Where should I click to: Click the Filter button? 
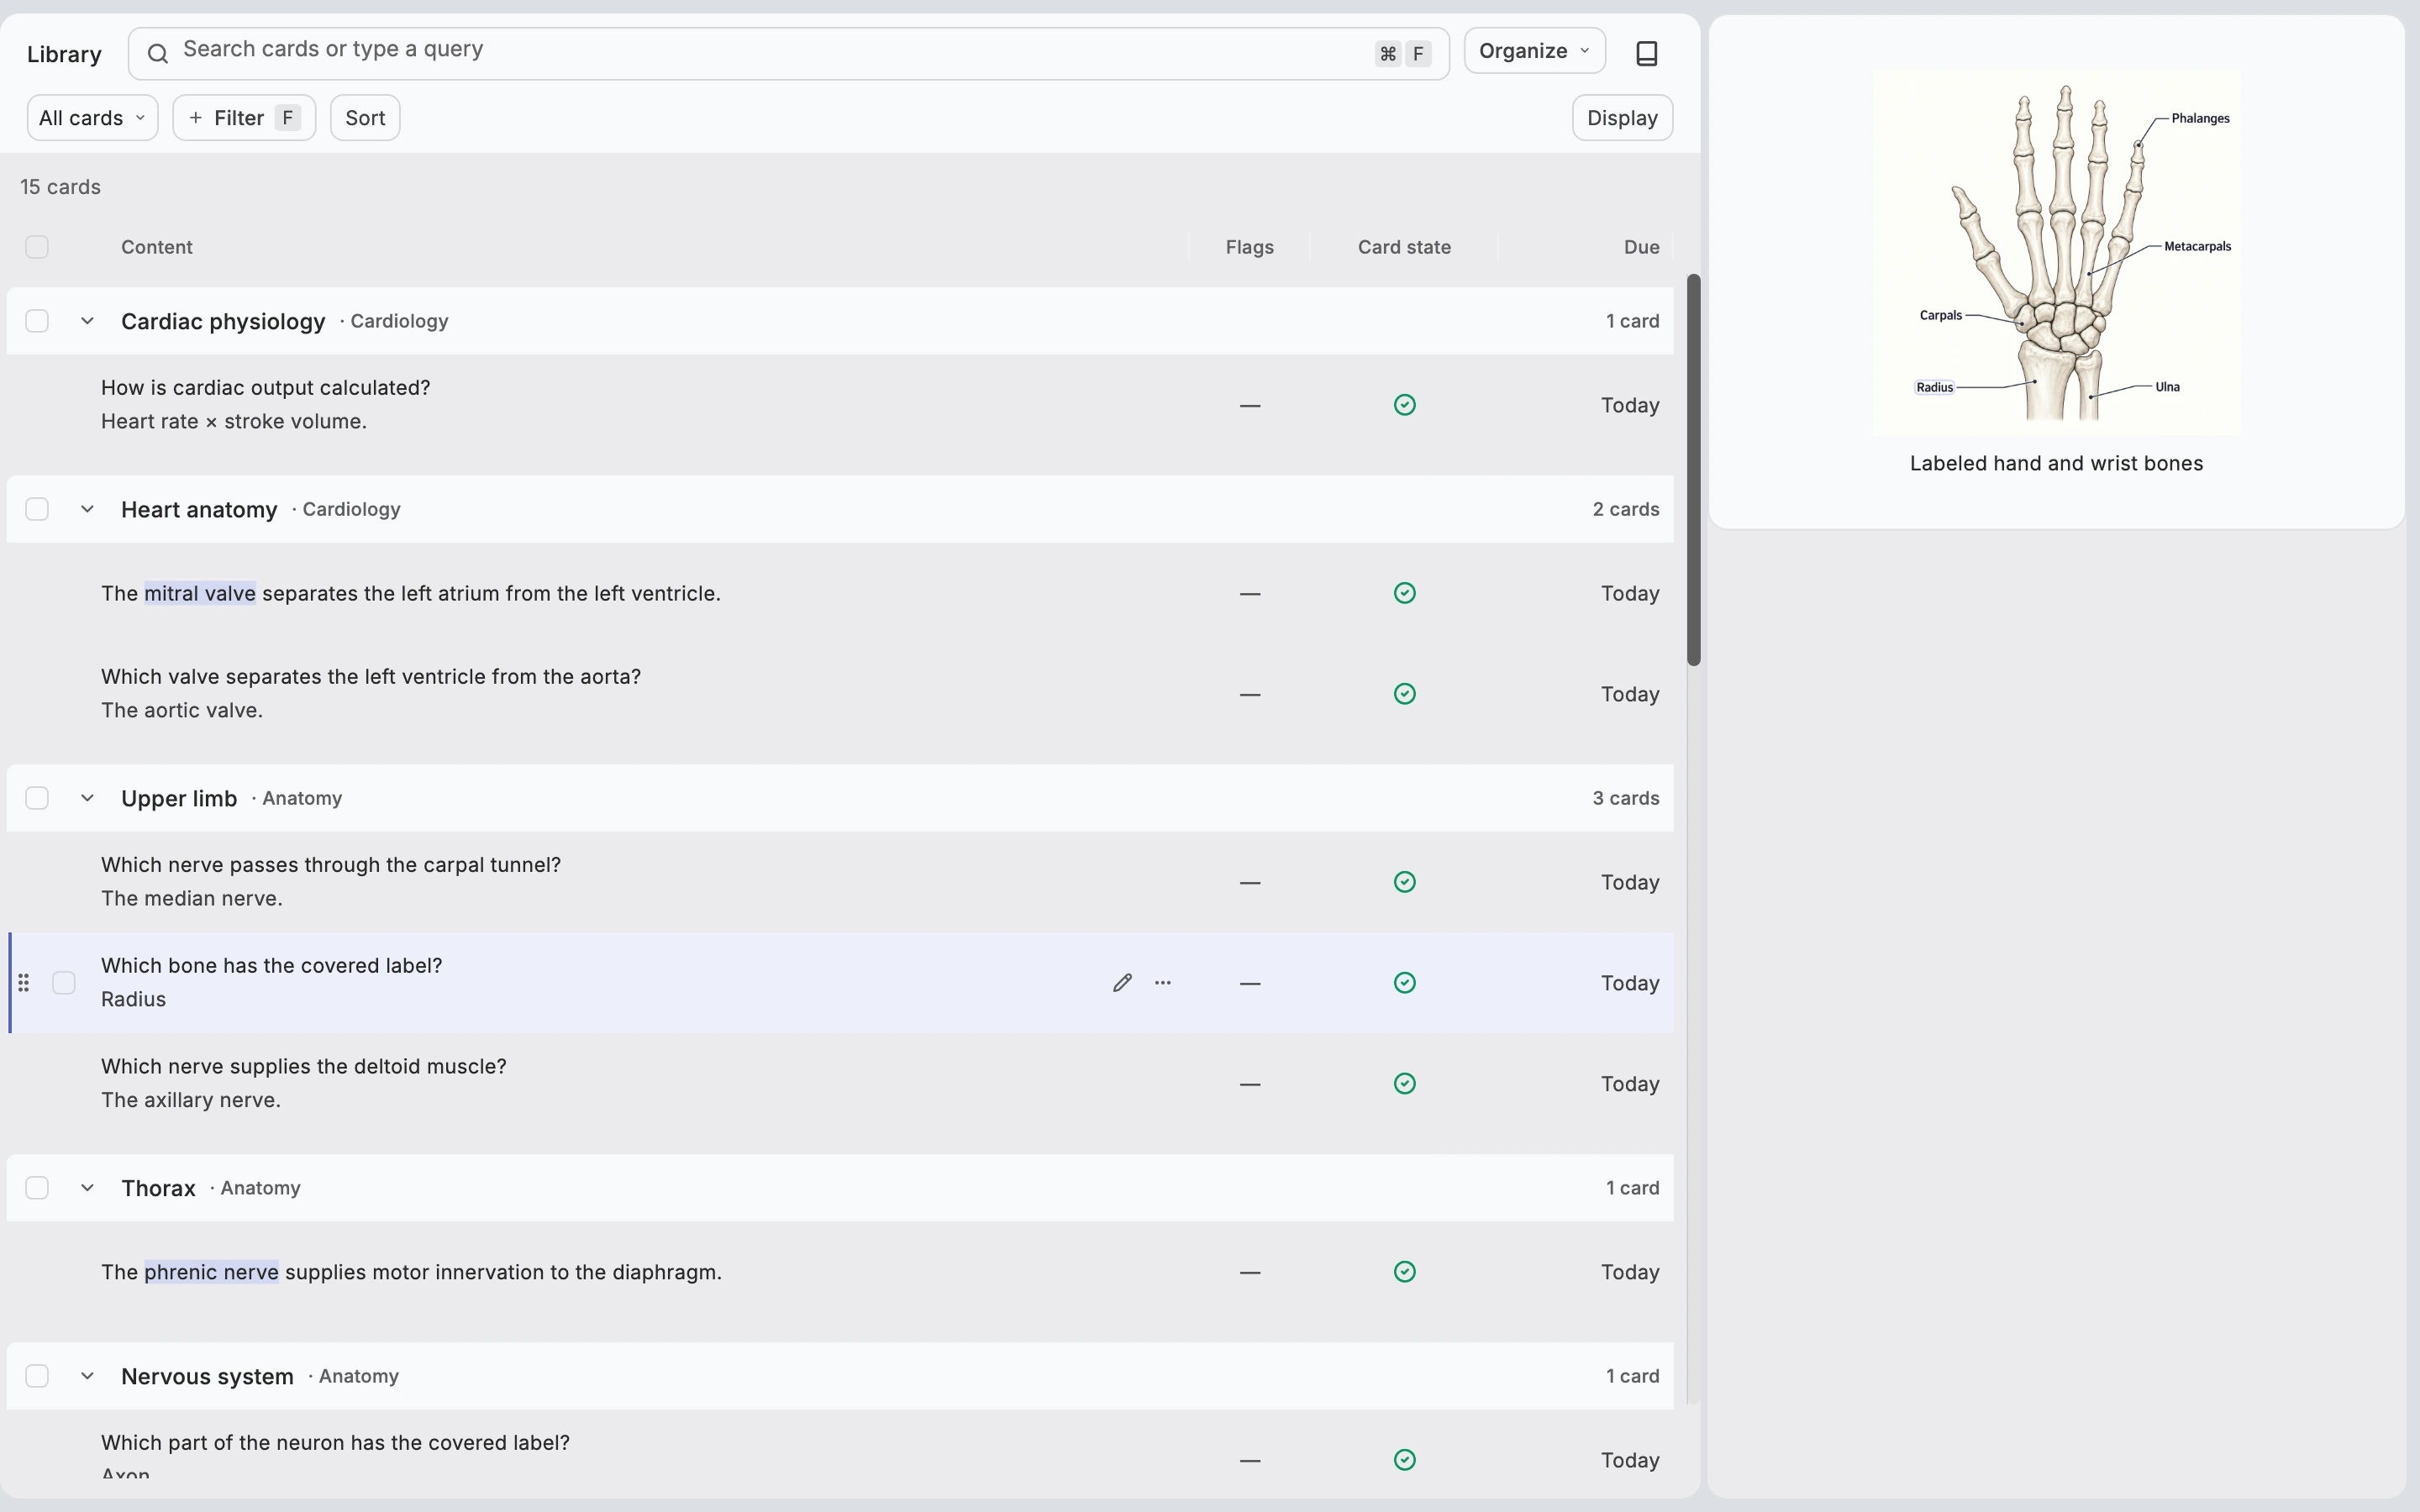[244, 118]
